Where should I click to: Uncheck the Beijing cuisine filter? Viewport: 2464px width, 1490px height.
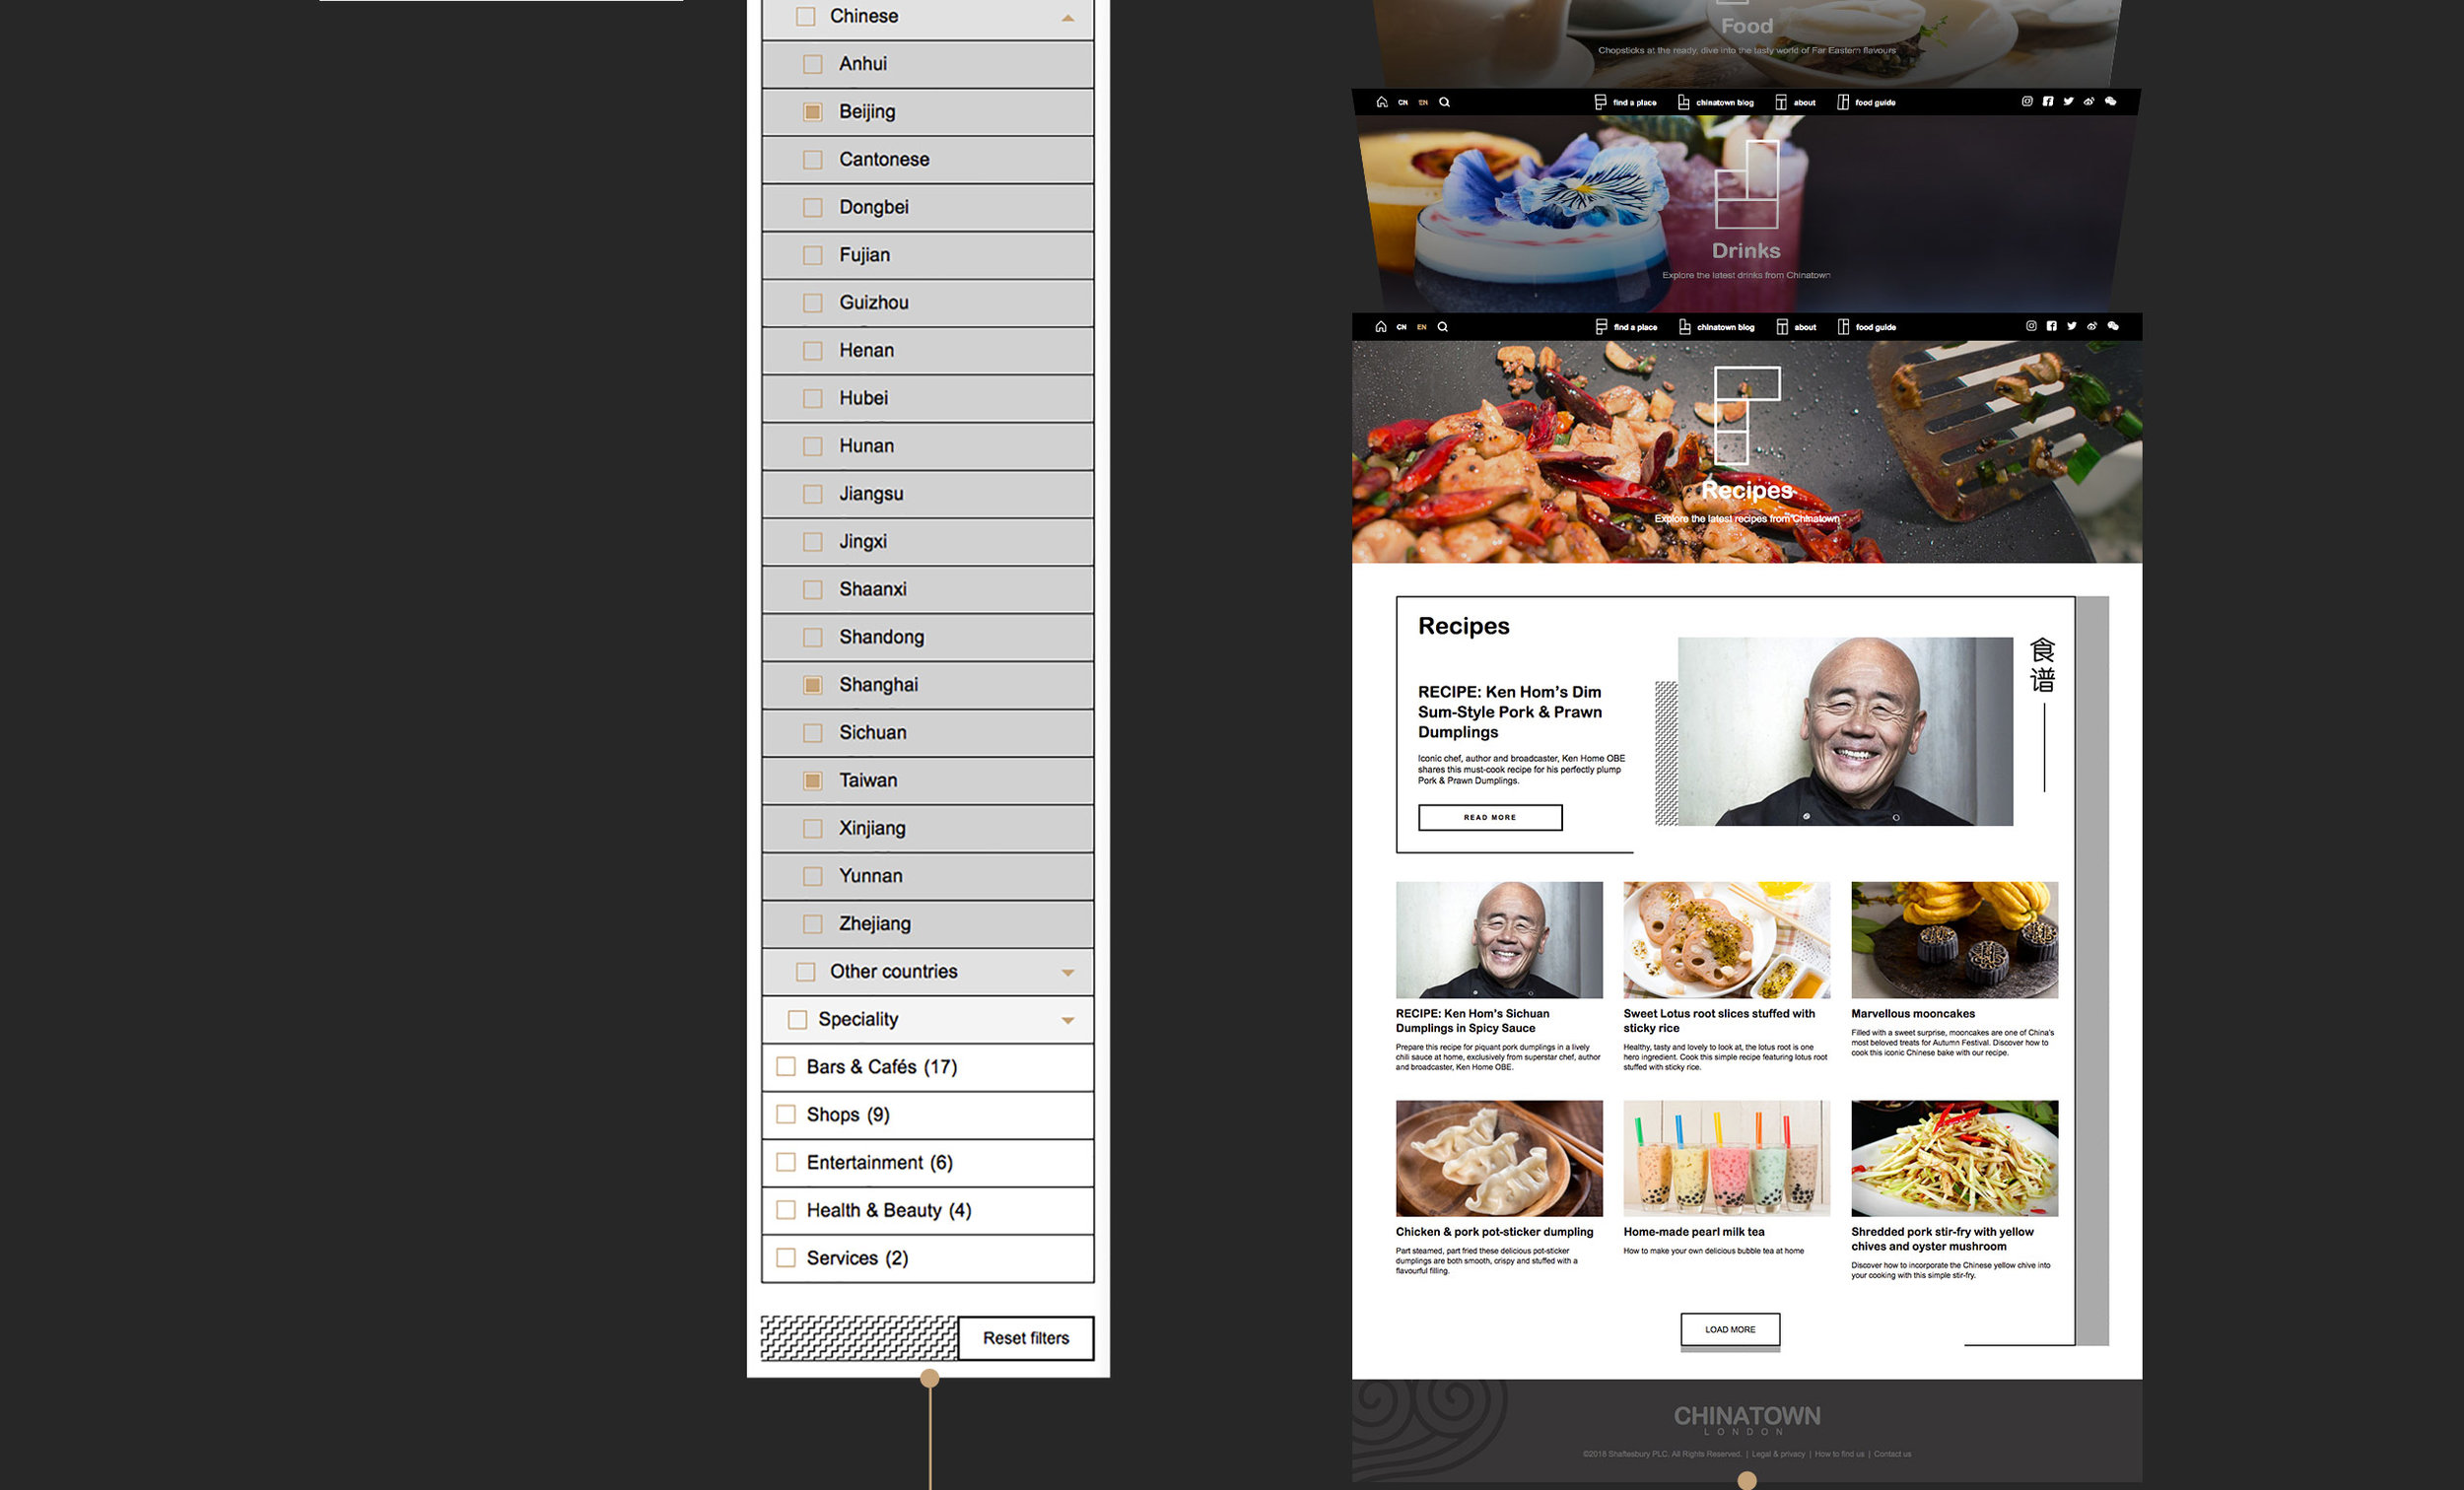coord(812,111)
